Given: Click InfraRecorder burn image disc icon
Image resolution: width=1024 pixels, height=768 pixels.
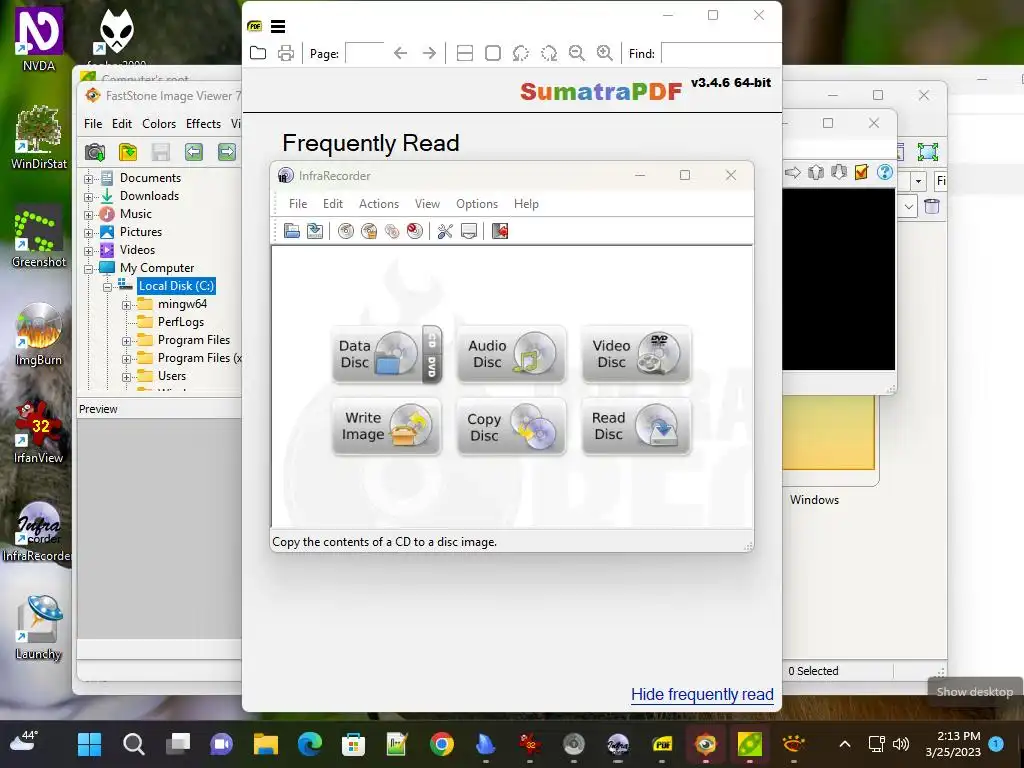Looking at the screenshot, I should (x=369, y=231).
